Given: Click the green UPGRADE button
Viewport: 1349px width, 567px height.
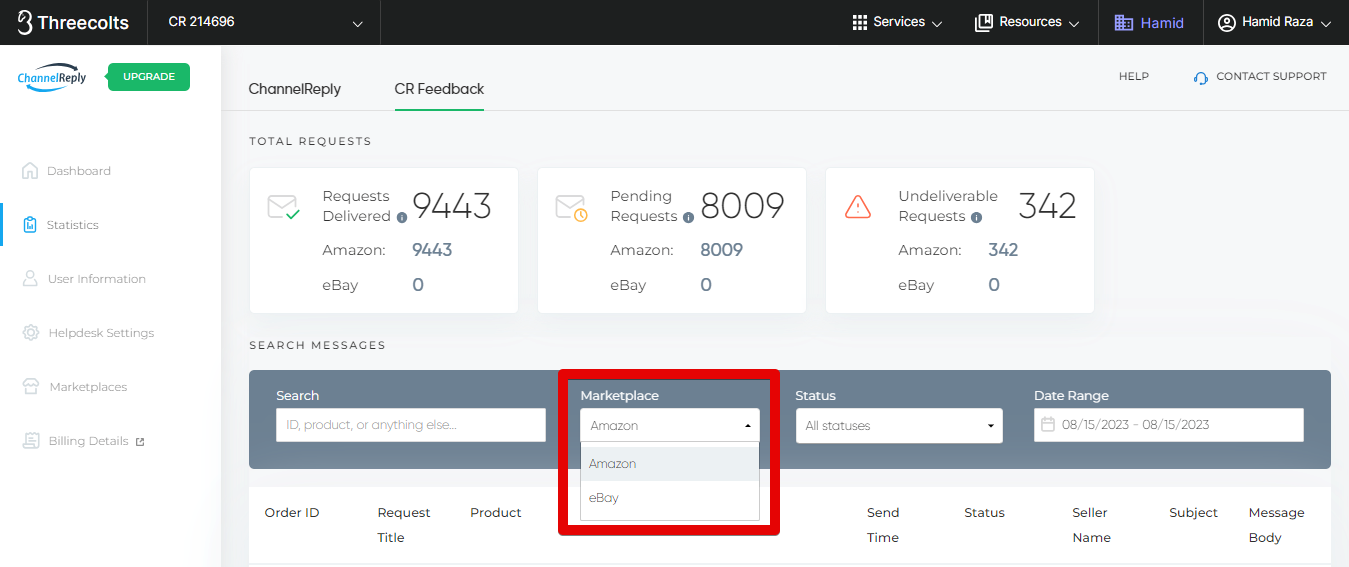Looking at the screenshot, I should 149,77.
